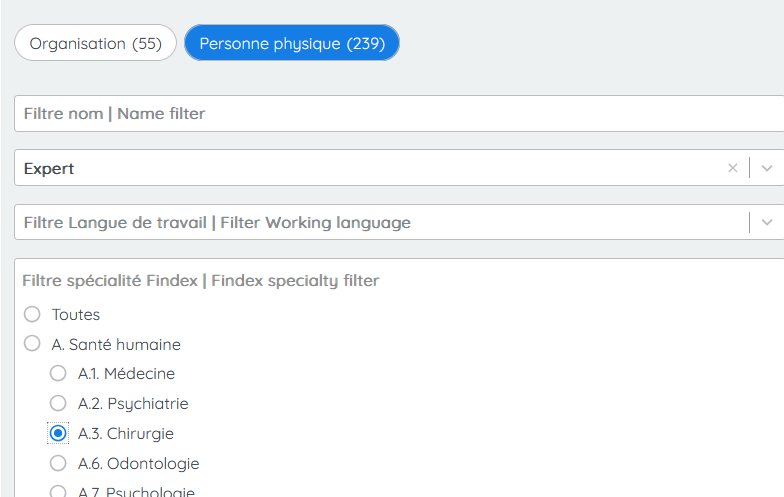This screenshot has width=784, height=497.
Task: Click the 'A. Santé humaine' category label
Action: pyautogui.click(x=116, y=344)
